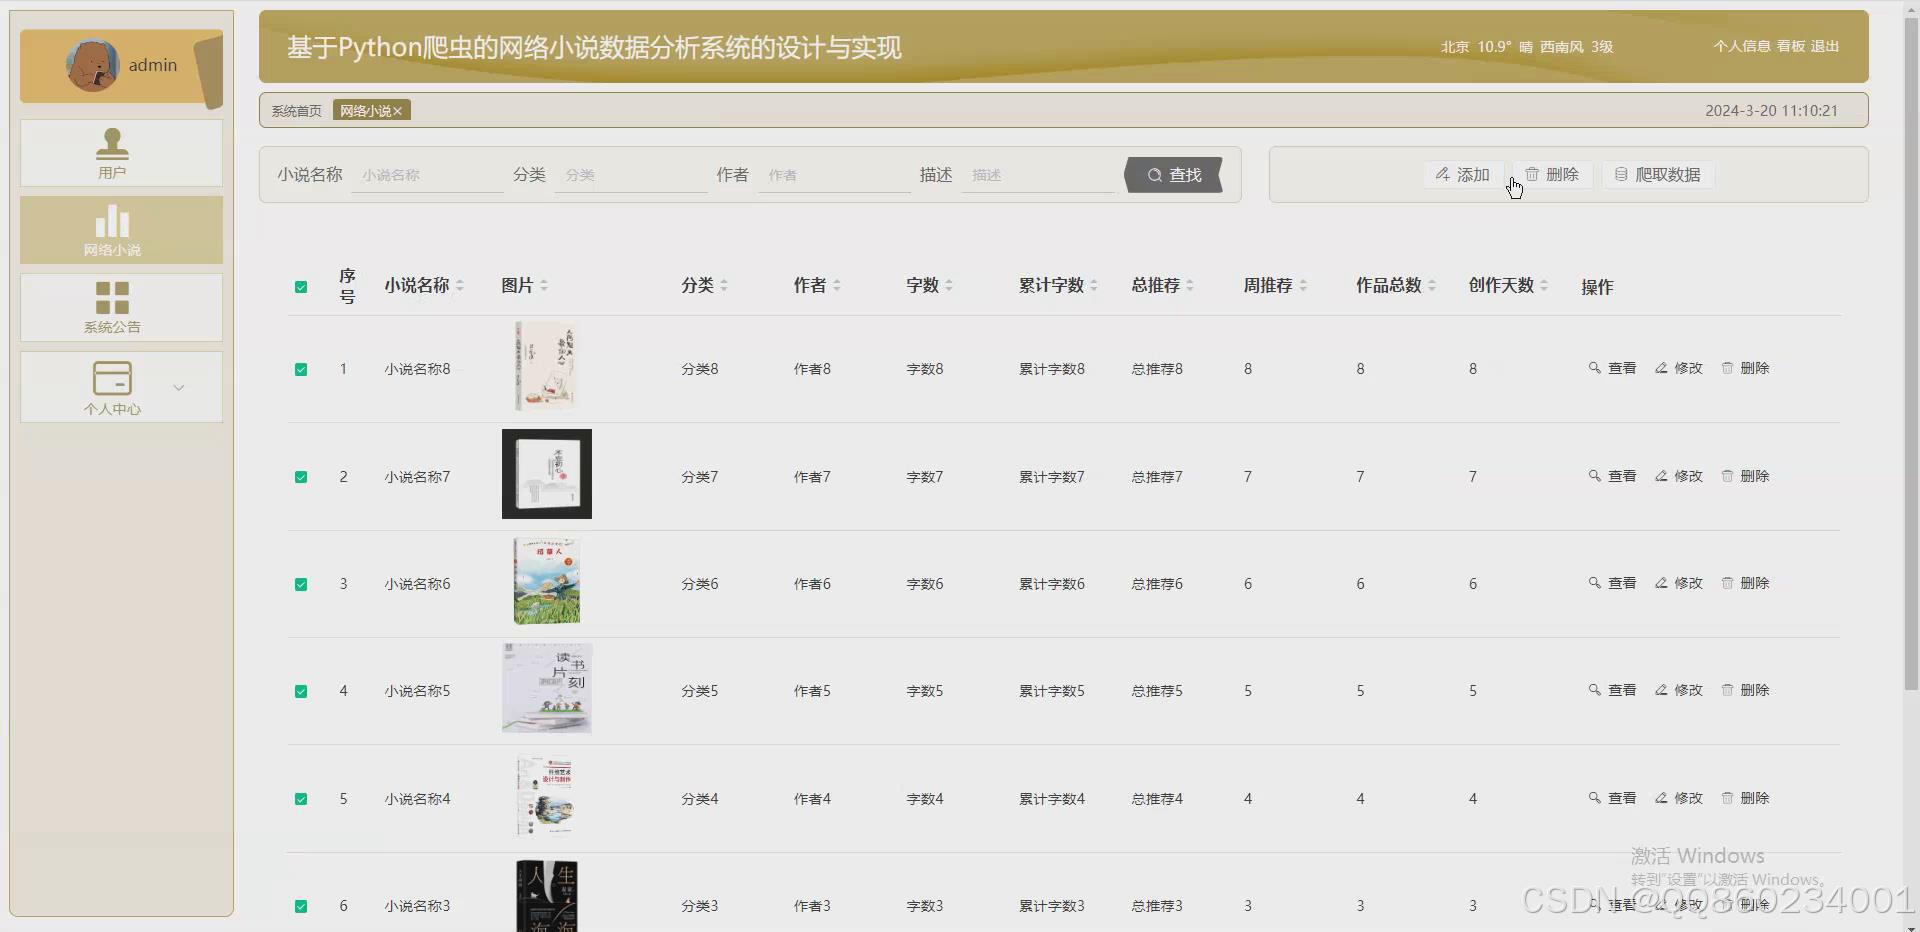Delete the 小说名称5 row
Screen dimensions: 1920x932
(1745, 690)
